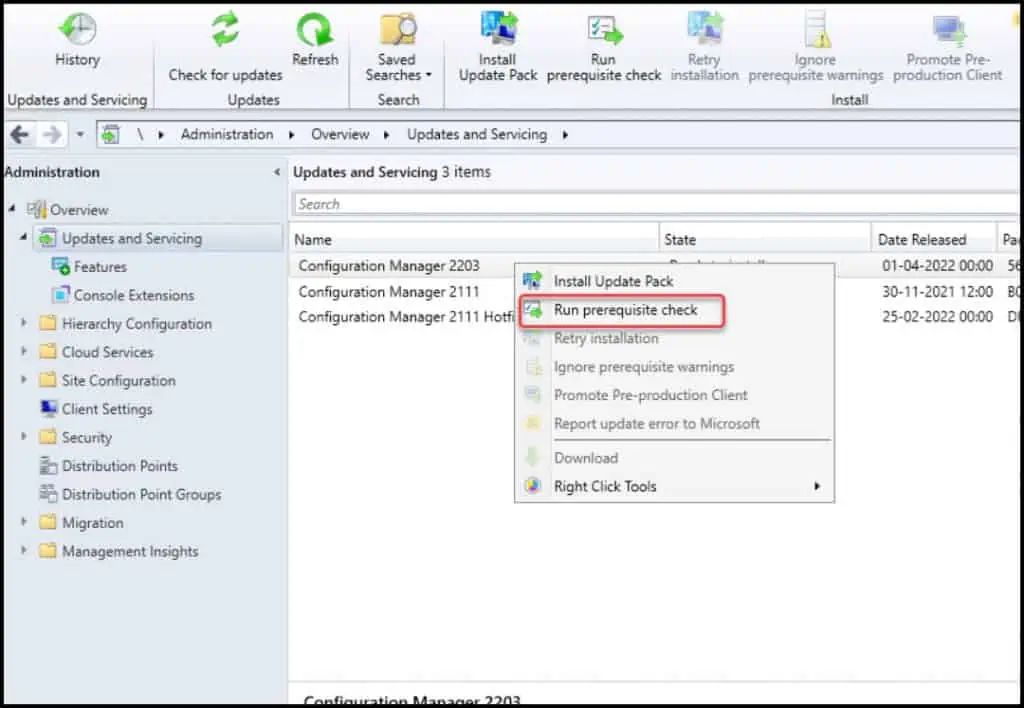Sort by the Name column header
The image size is (1024, 708).
click(475, 240)
